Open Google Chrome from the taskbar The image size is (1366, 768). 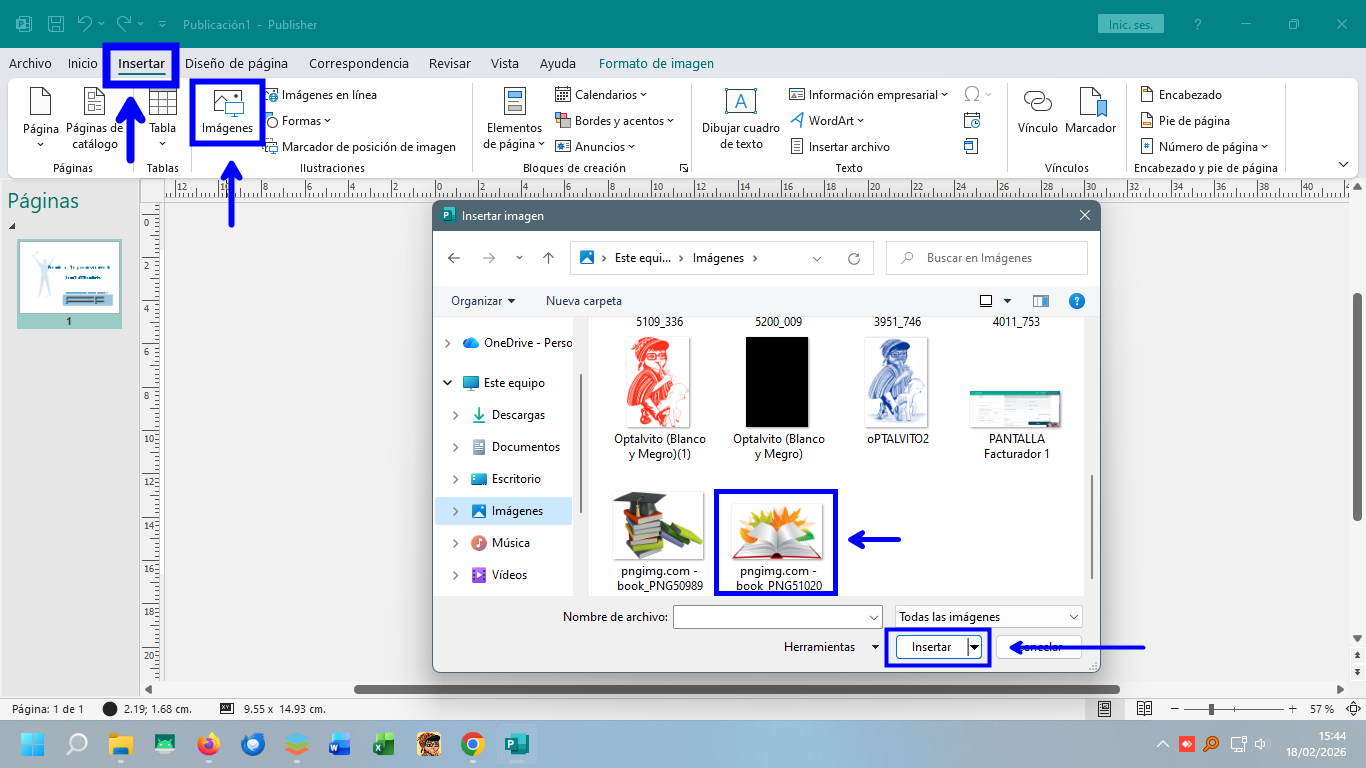(x=473, y=745)
